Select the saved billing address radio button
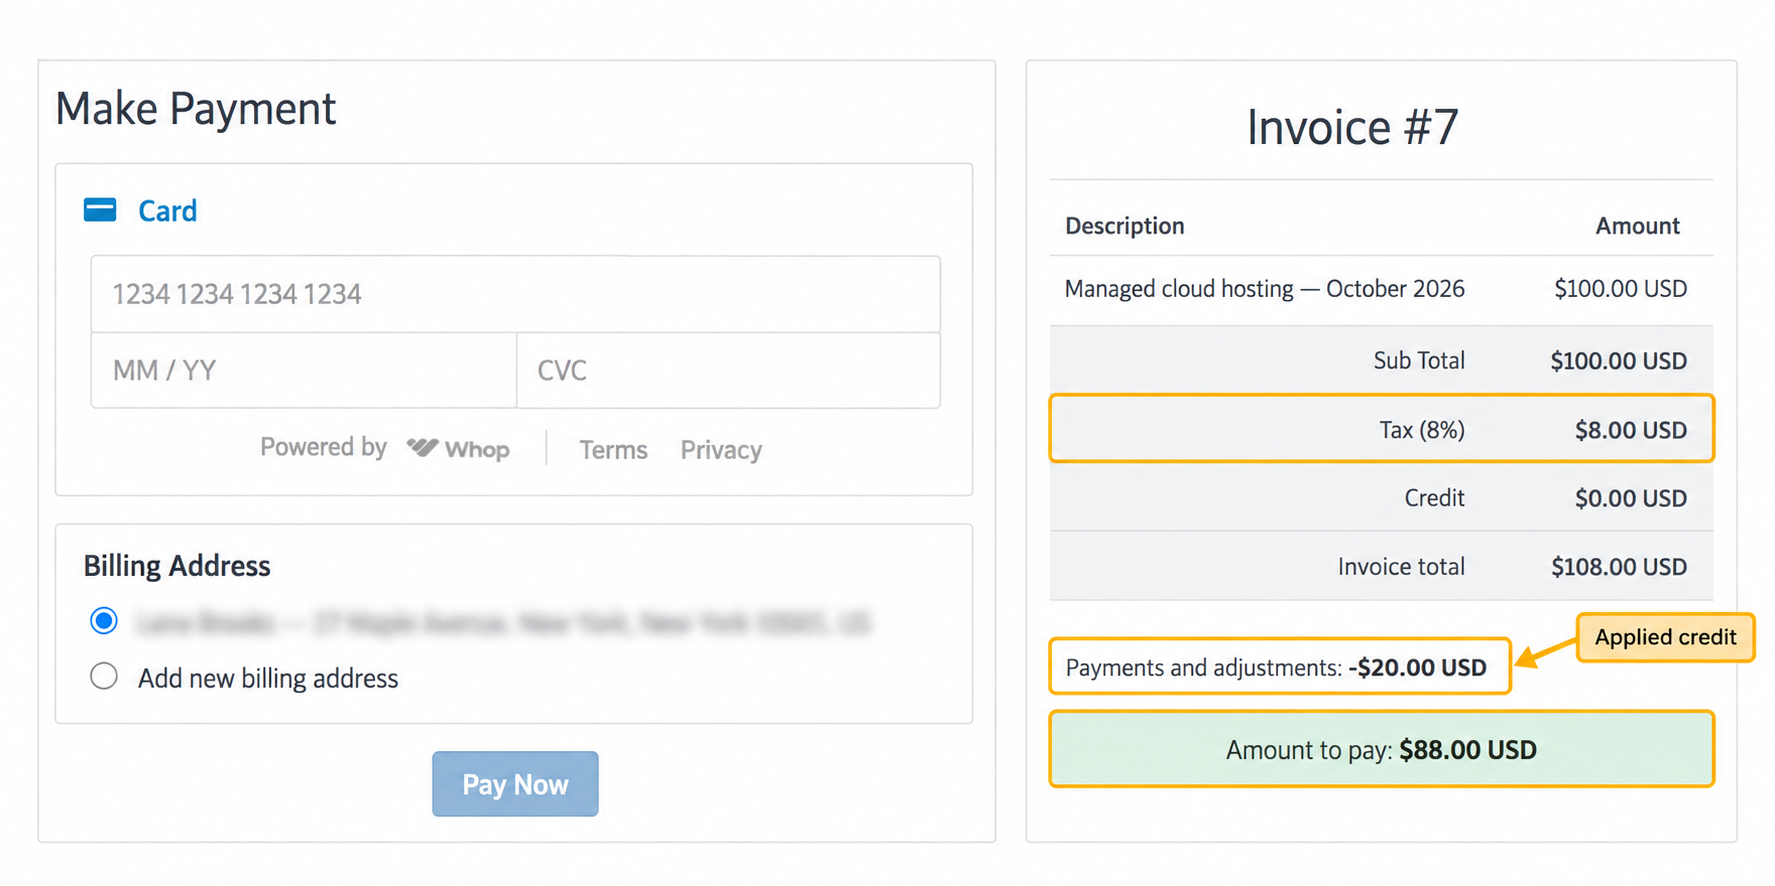This screenshot has height=886, width=1775. (104, 621)
